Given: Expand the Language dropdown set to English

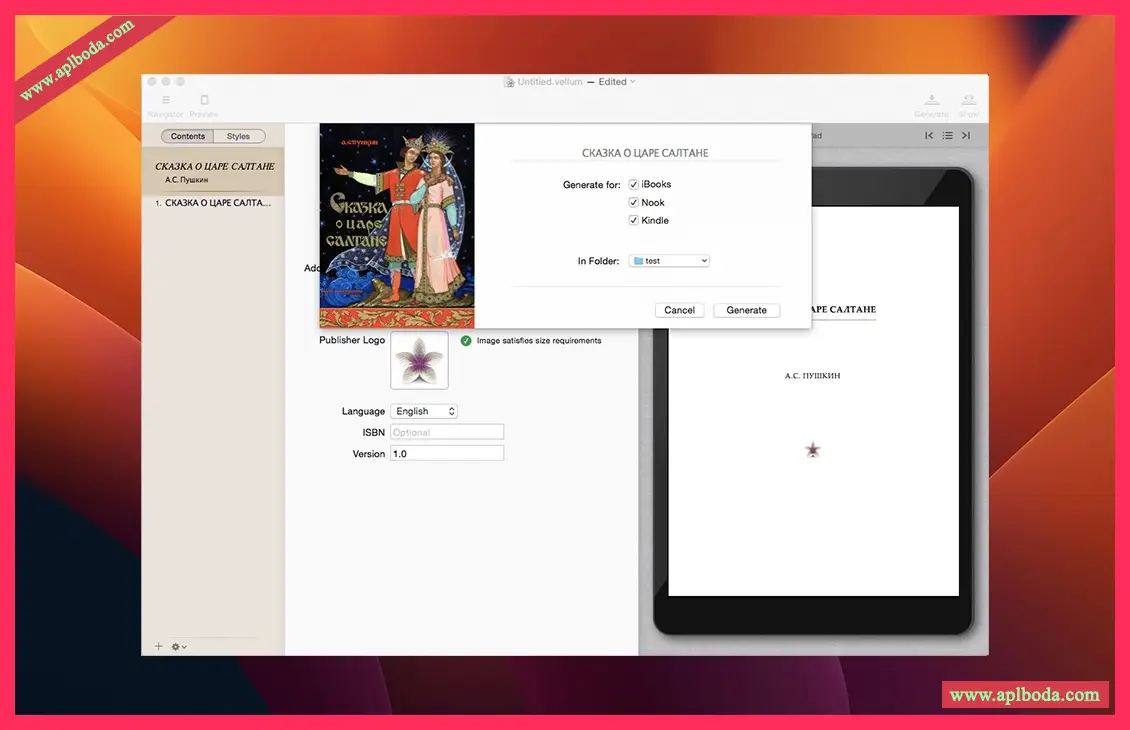Looking at the screenshot, I should (424, 411).
